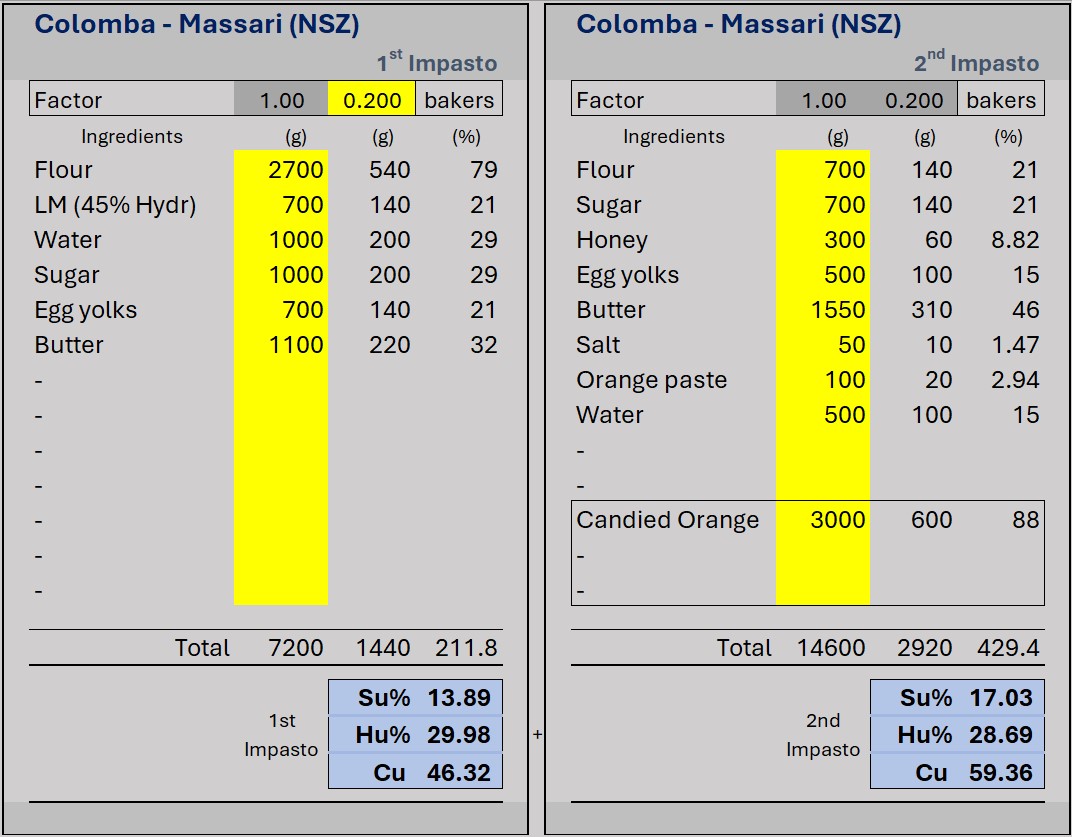1072x837 pixels.
Task: Click the 1st Impasto total 7200 cell
Action: pyautogui.click(x=296, y=648)
